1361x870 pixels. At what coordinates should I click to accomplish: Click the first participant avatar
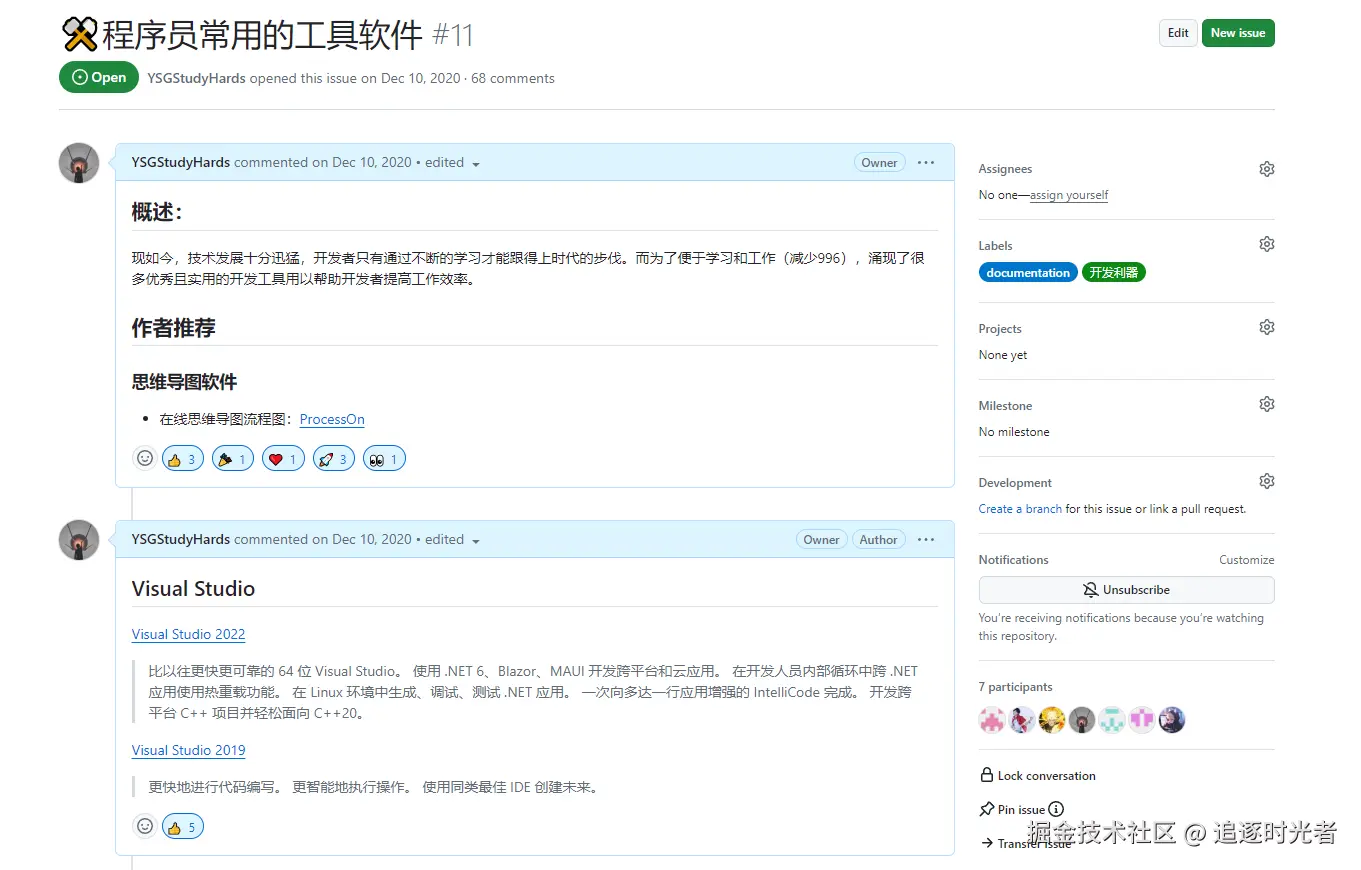pos(992,720)
